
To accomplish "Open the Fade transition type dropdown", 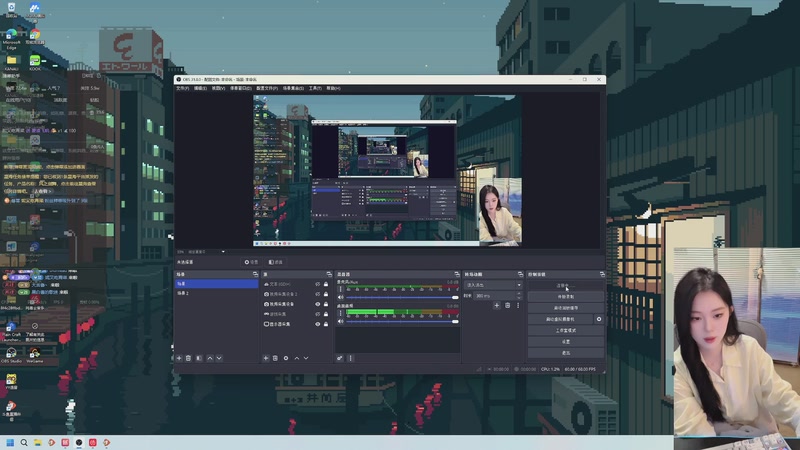I will [493, 285].
